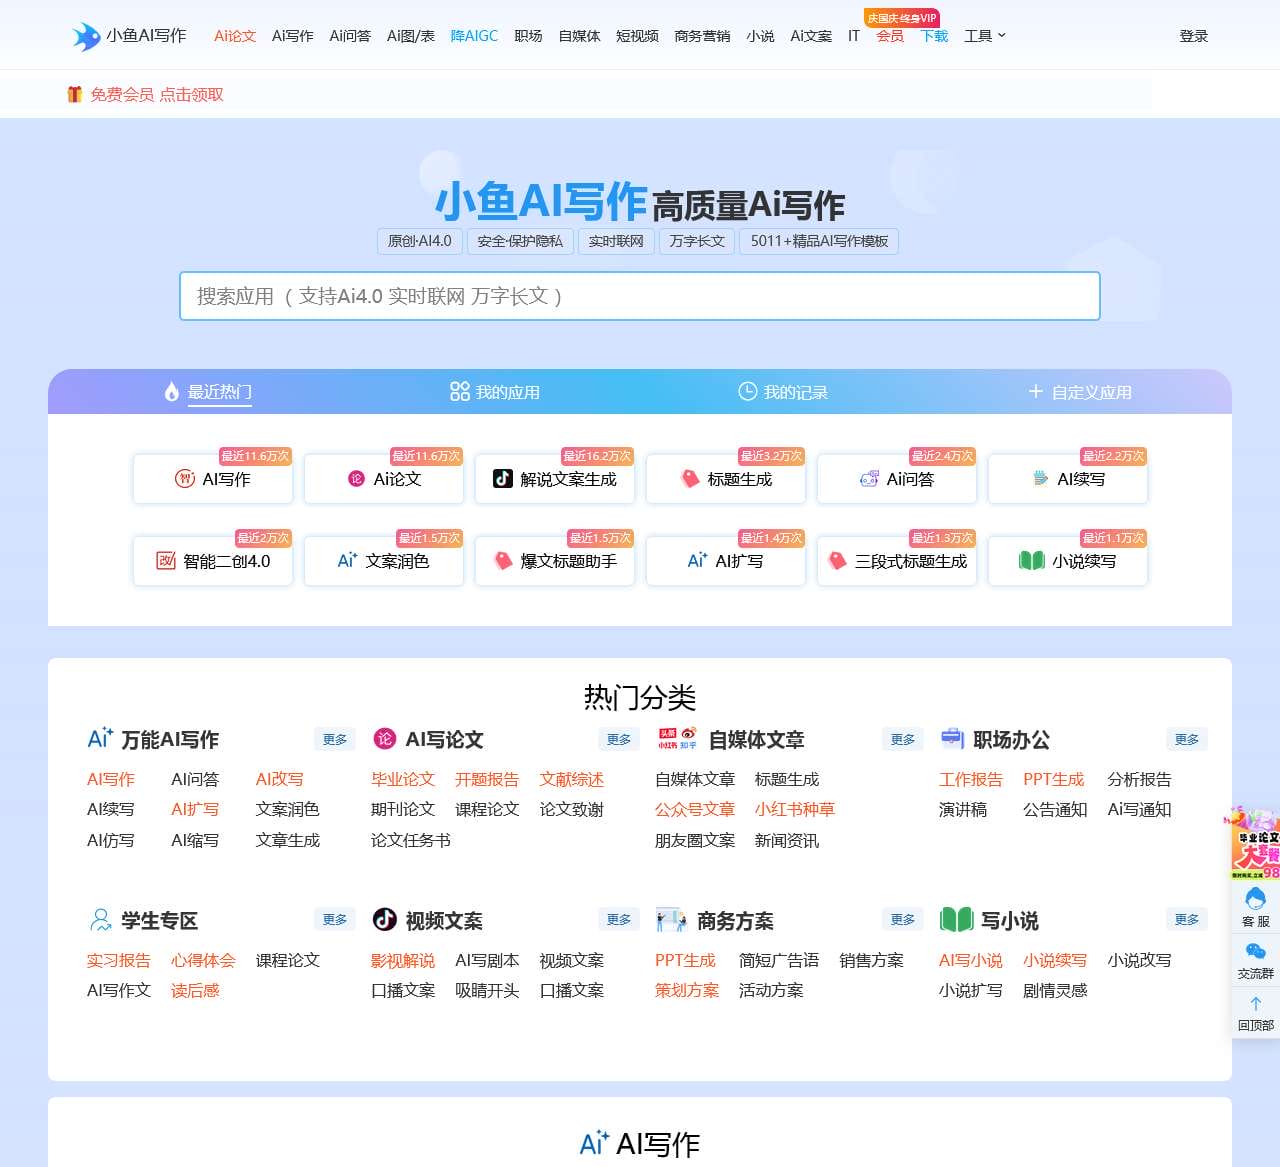Viewport: 1280px width, 1167px height.
Task: Click the printer icon beside 职场办公 heading
Action: tap(952, 739)
